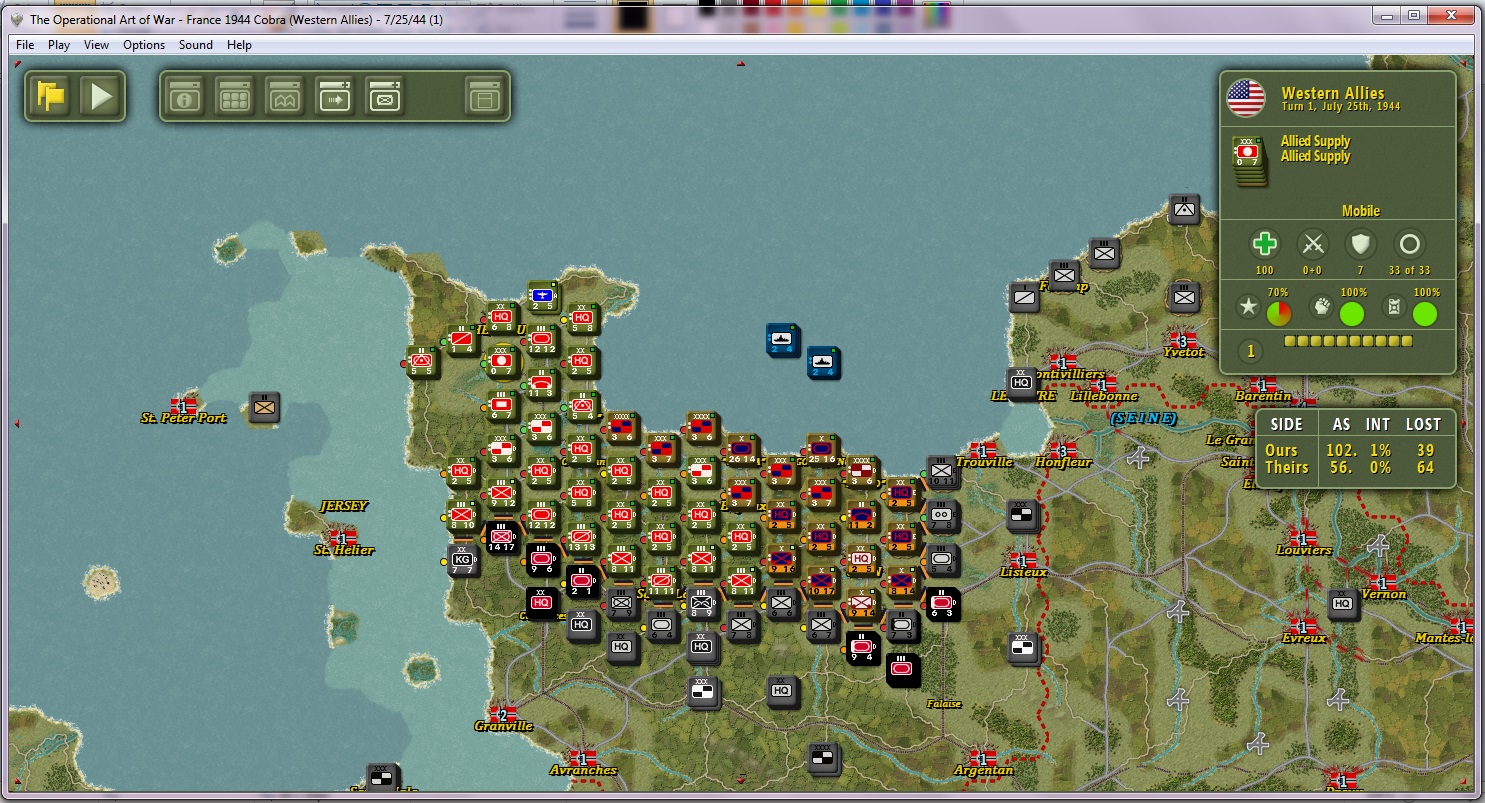The height and width of the screenshot is (803, 1485).
Task: Click the Theirs row in the combat summary
Action: tap(1353, 468)
